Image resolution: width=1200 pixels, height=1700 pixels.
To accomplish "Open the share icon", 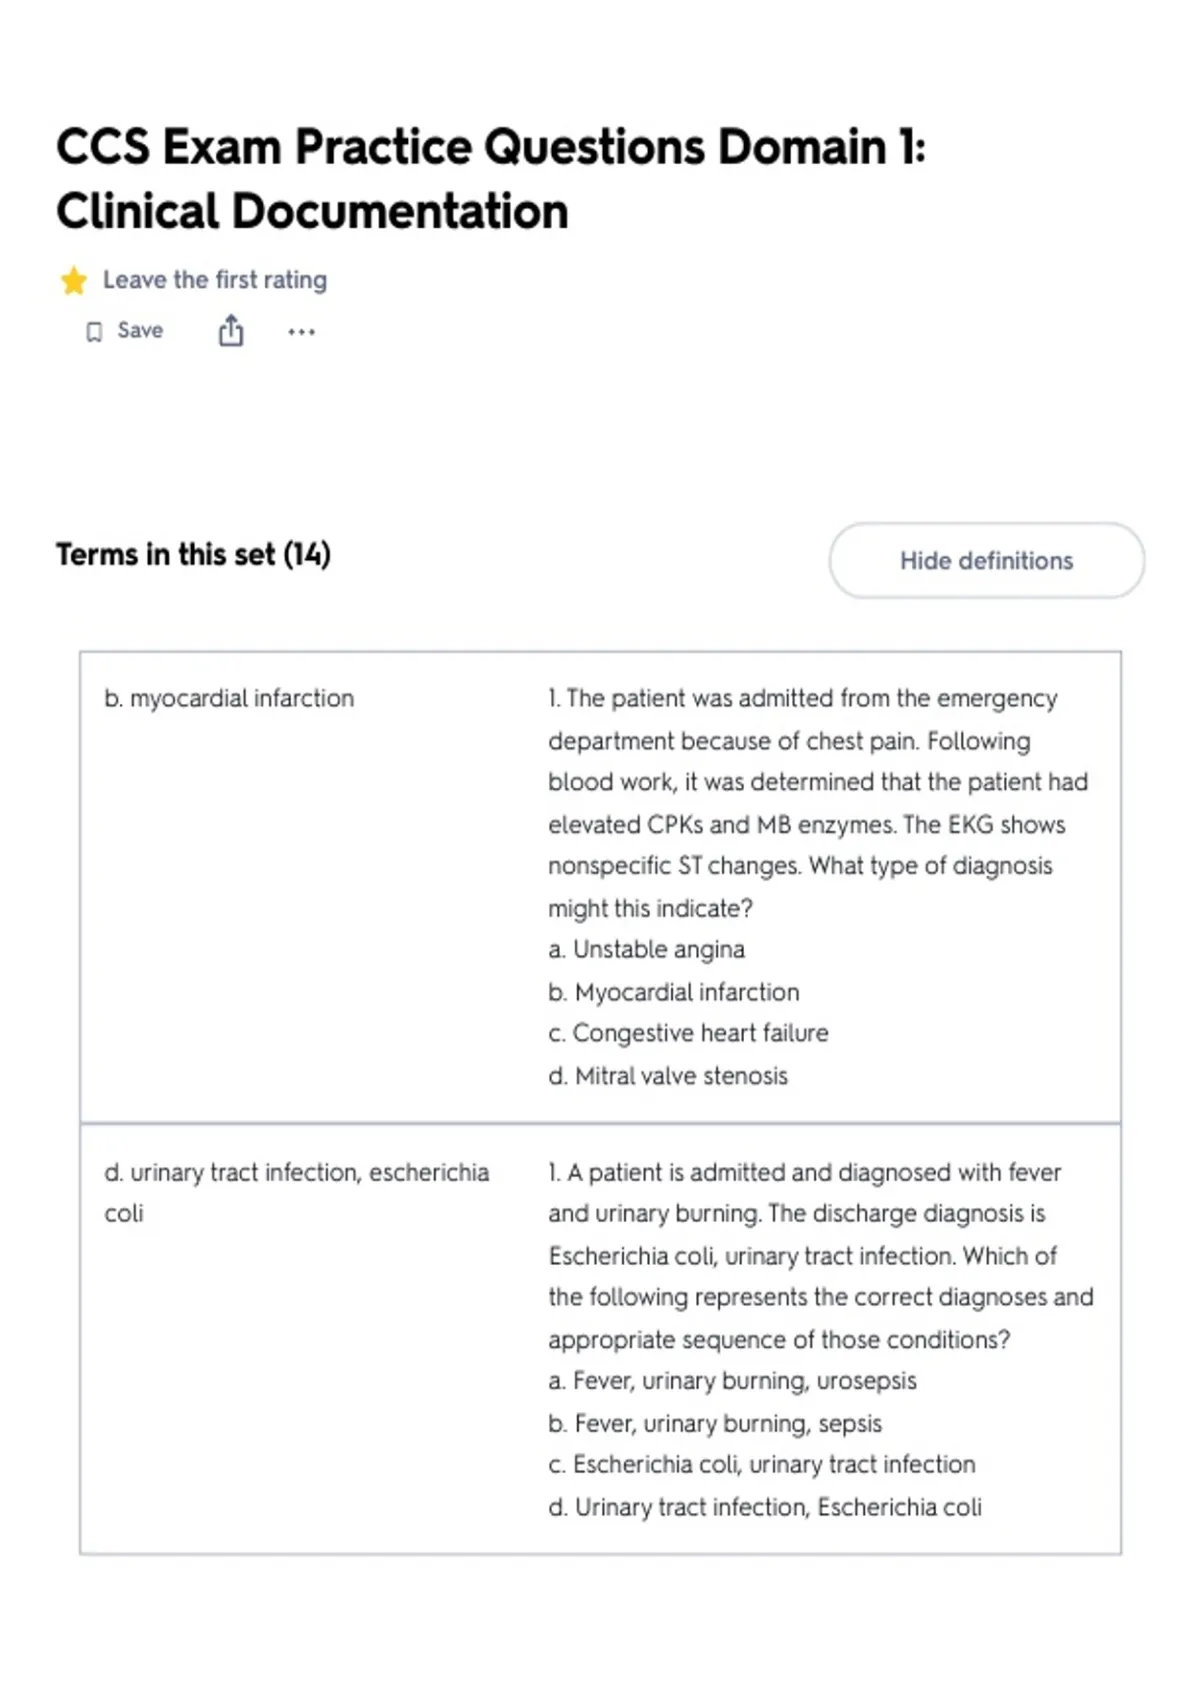I will coord(231,331).
